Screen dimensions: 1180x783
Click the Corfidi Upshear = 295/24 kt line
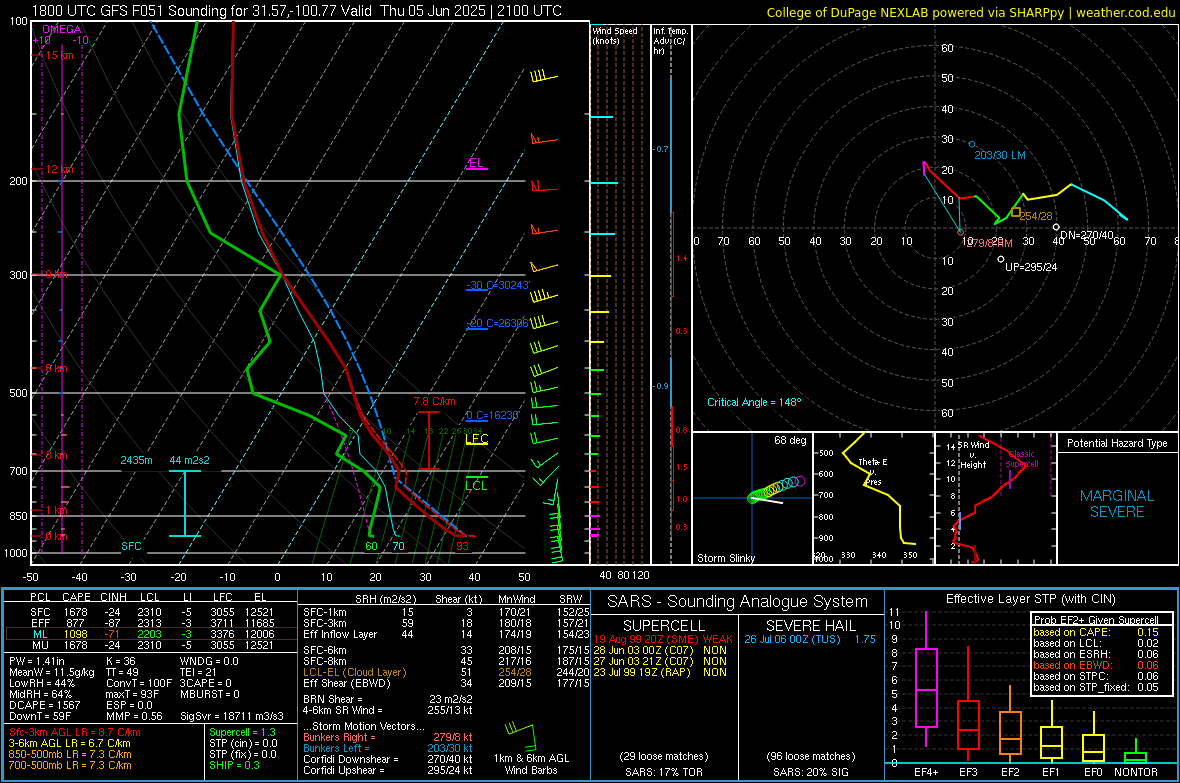(388, 769)
